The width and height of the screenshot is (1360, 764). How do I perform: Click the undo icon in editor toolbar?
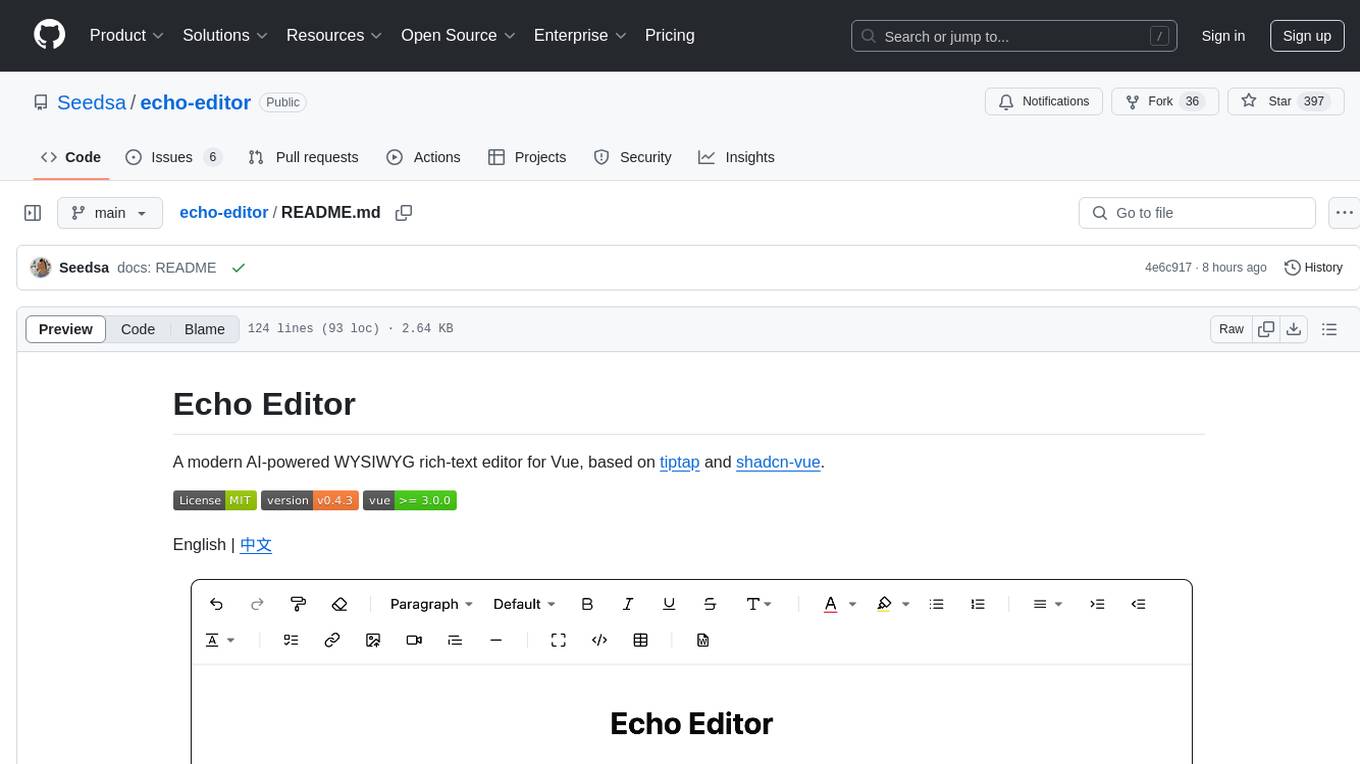pos(216,604)
